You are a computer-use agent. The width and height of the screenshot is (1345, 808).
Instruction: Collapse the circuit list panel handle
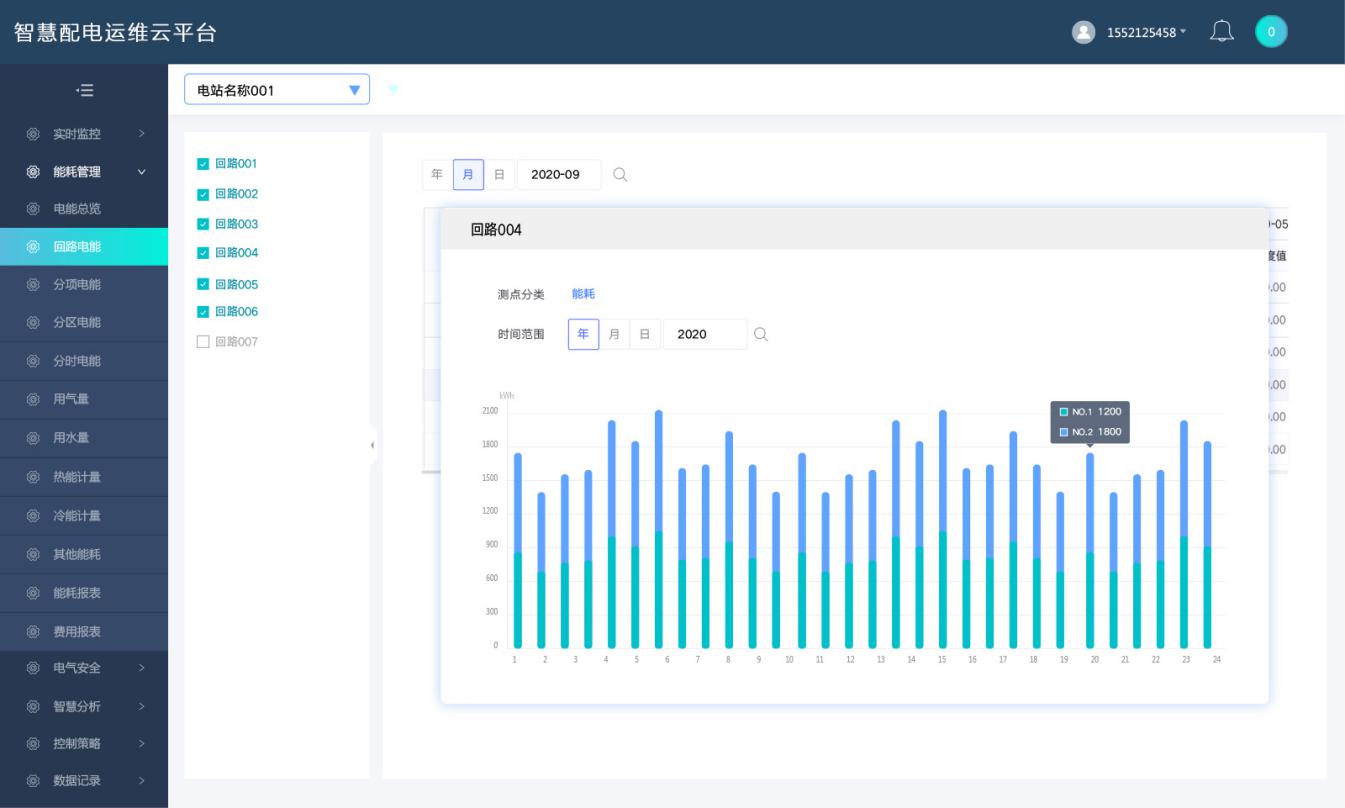click(373, 445)
